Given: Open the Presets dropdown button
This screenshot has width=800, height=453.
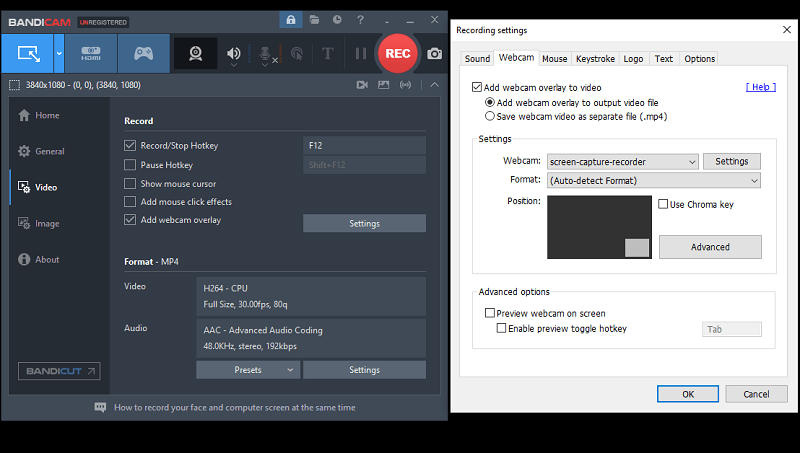Looking at the screenshot, I should point(248,370).
